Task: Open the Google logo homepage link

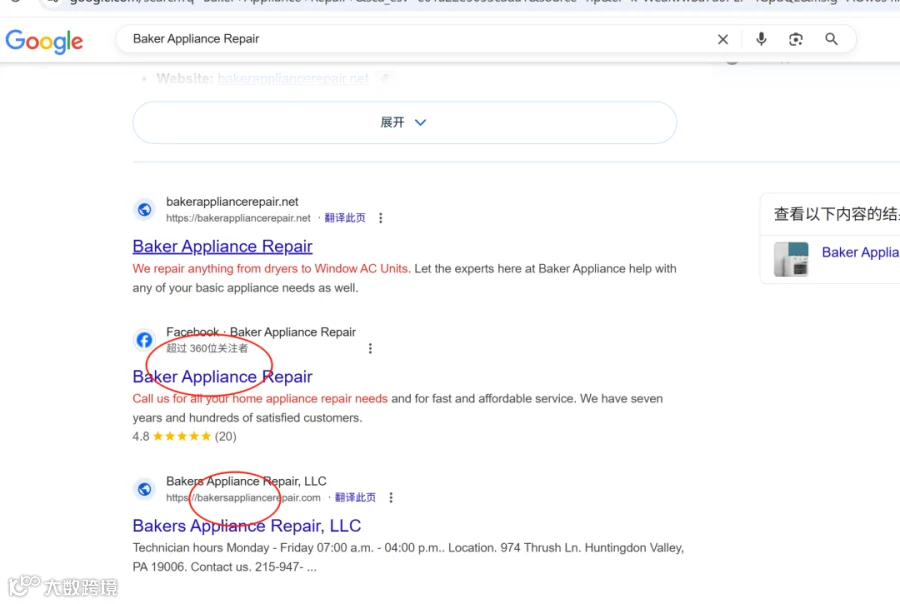Action: (44, 41)
